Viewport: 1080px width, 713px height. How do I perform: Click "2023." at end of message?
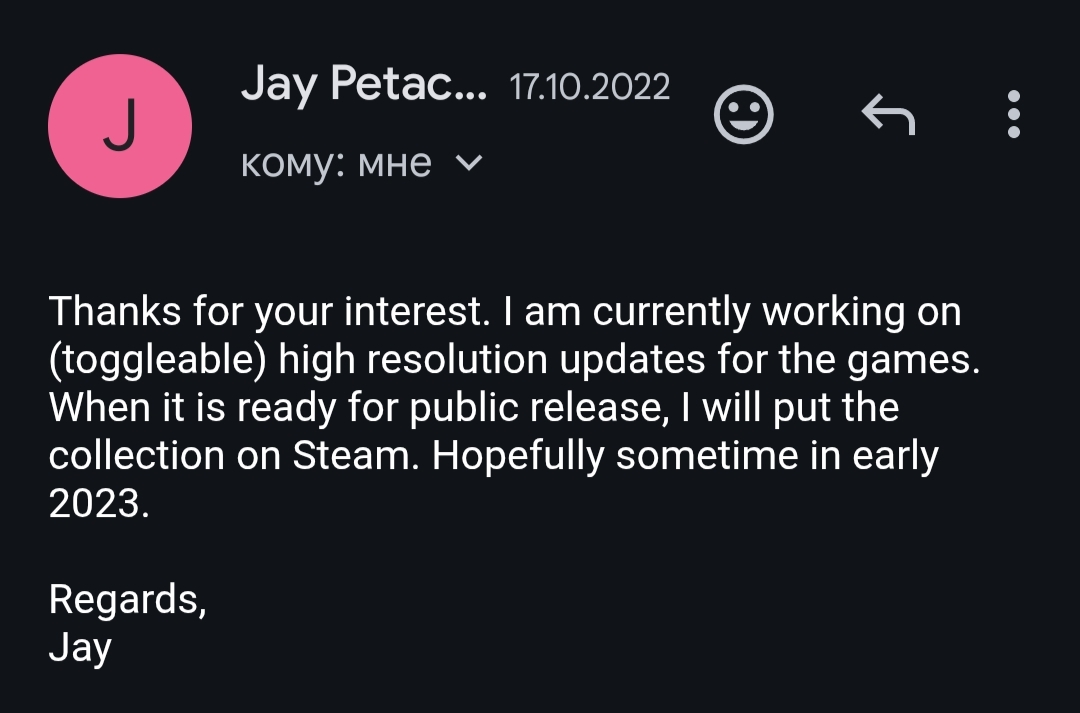98,504
